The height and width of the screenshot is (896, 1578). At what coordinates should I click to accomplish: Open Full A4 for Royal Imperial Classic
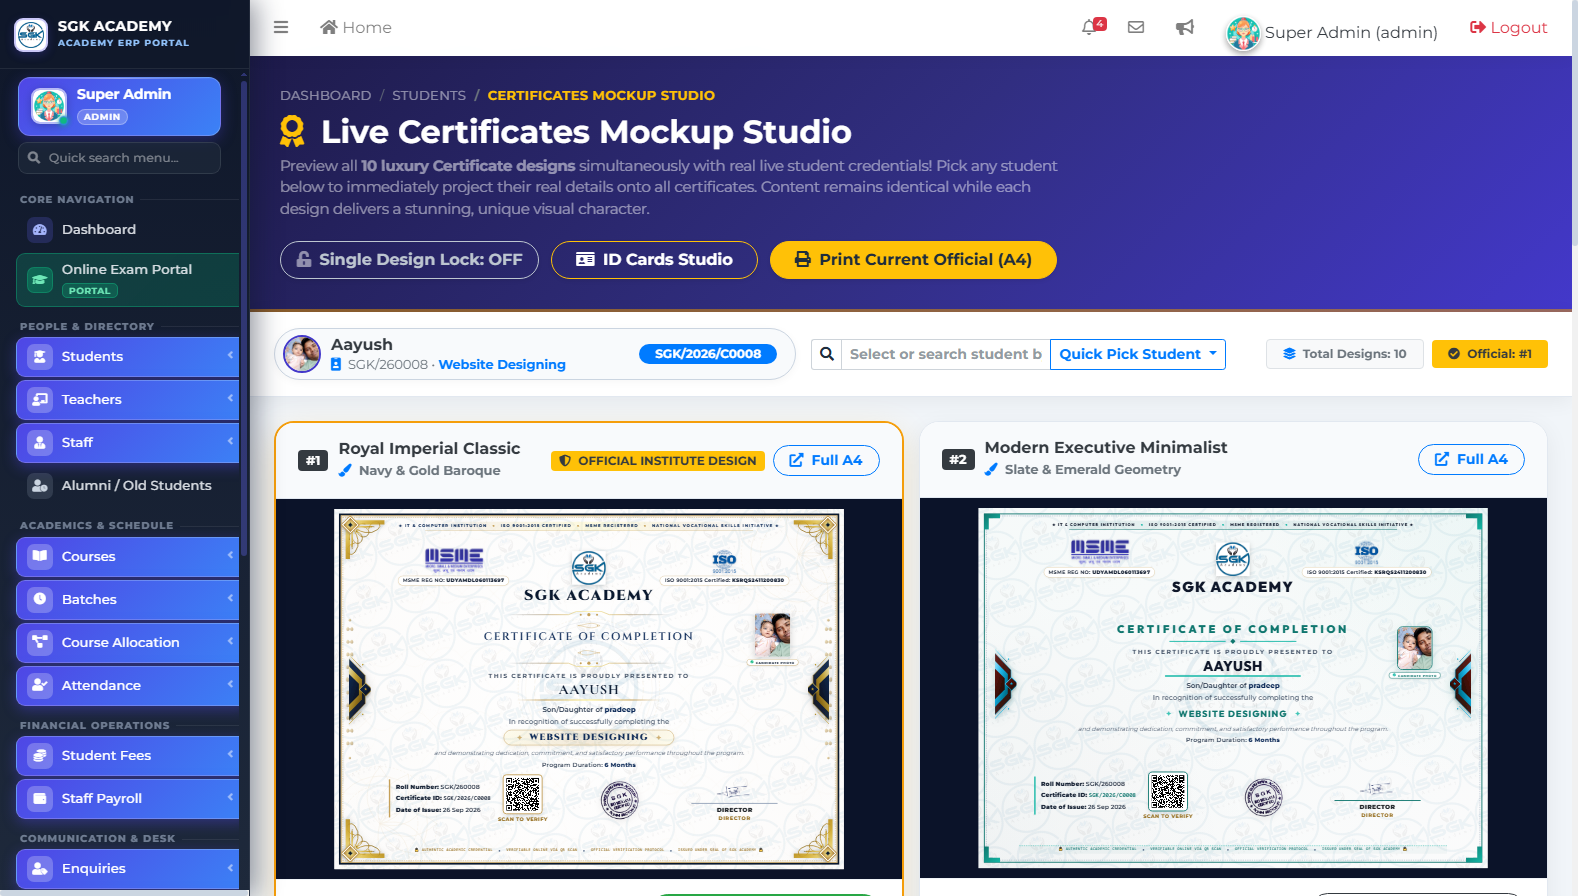(x=826, y=460)
